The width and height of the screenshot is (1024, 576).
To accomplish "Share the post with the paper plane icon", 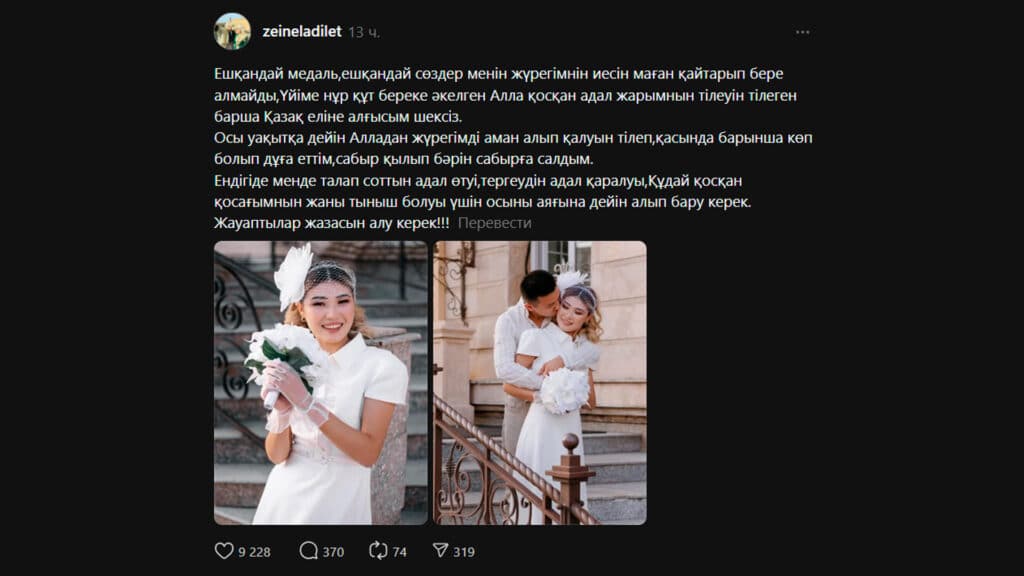I will (441, 551).
